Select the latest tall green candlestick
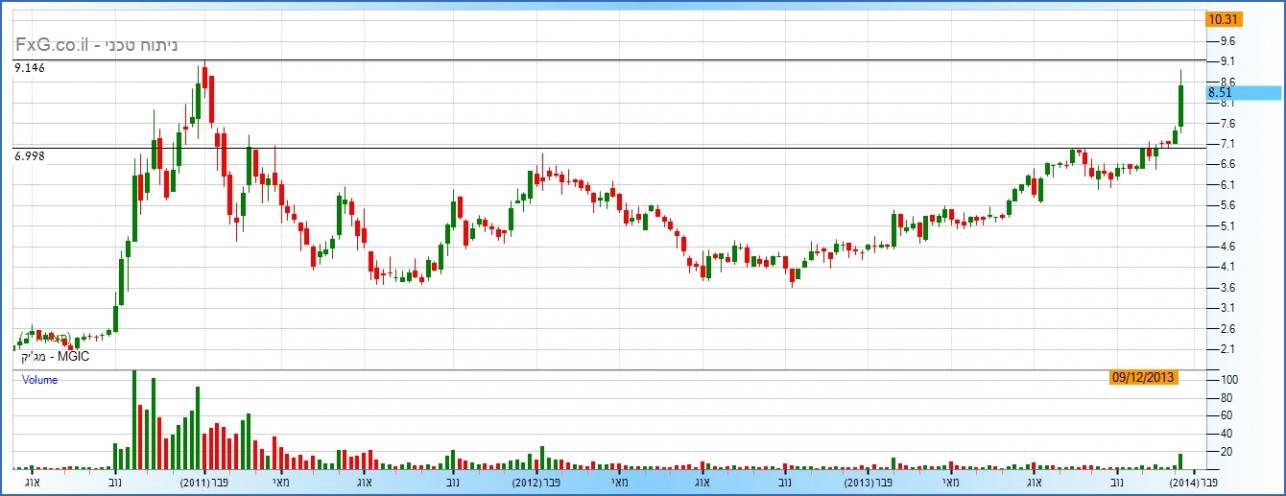Screen dimensions: 1286x496 click(1181, 105)
